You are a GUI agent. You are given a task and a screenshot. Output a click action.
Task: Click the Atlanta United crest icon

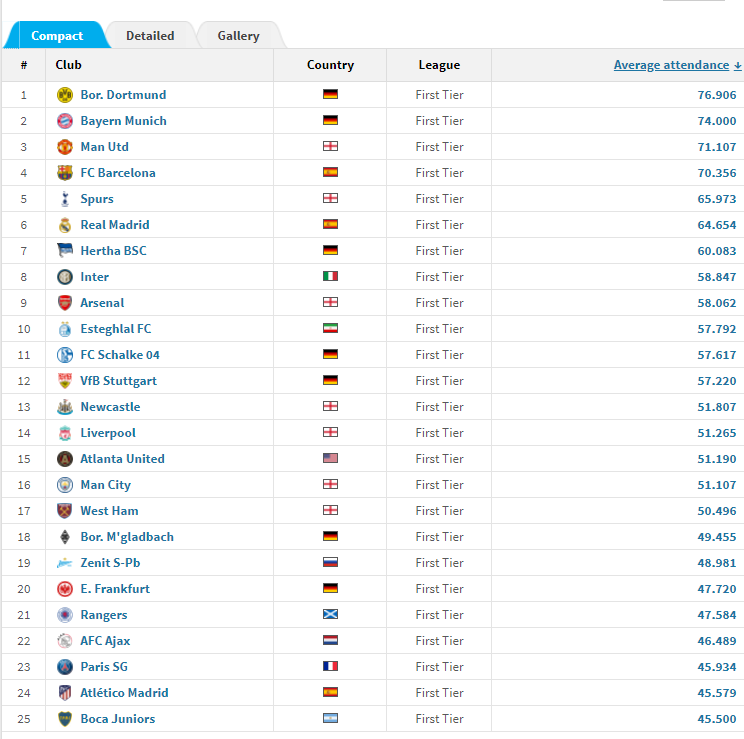[x=65, y=459]
